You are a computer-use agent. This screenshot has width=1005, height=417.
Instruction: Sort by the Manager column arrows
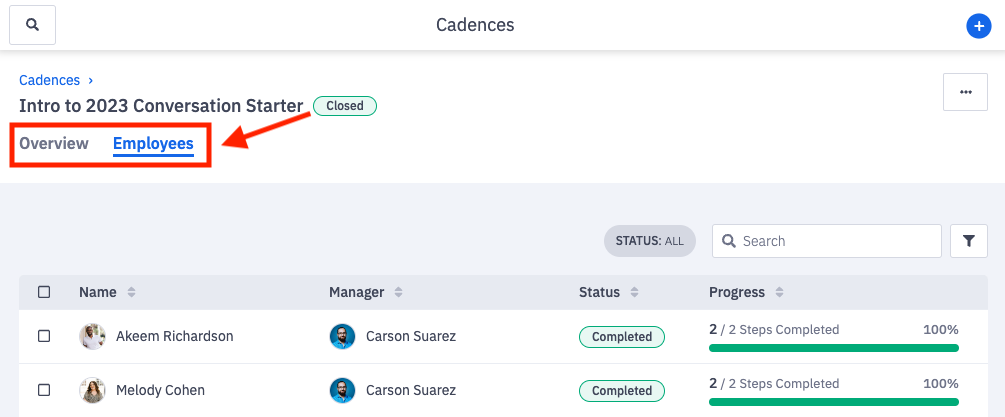[398, 292]
